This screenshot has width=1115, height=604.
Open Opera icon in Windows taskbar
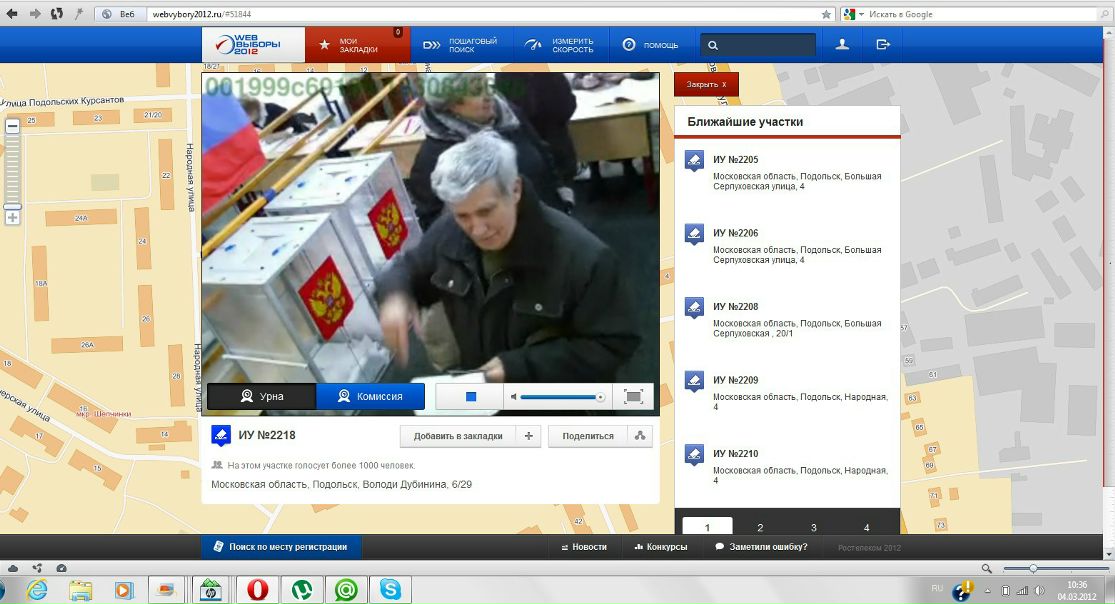coord(257,590)
